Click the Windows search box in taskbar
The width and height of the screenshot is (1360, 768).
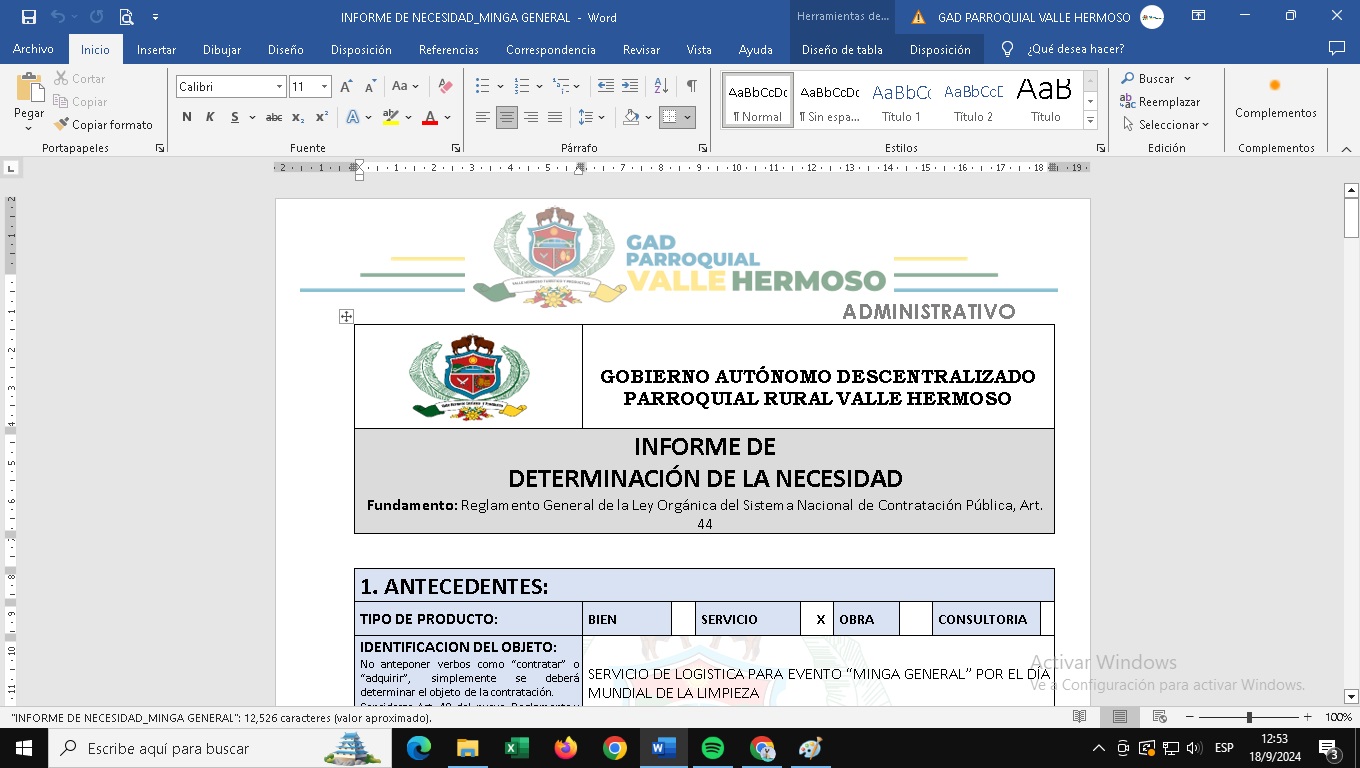200,748
